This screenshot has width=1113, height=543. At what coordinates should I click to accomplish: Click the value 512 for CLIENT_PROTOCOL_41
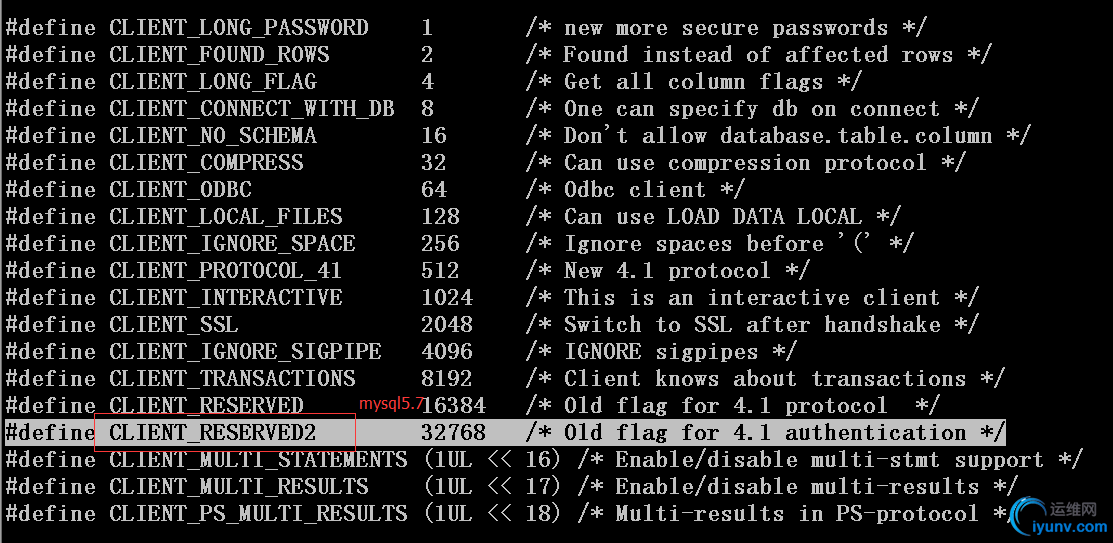tap(440, 271)
